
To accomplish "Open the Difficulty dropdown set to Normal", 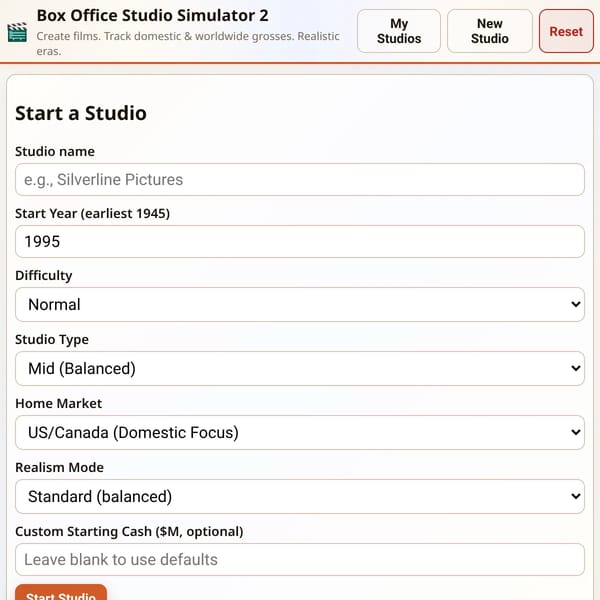I will 300,305.
